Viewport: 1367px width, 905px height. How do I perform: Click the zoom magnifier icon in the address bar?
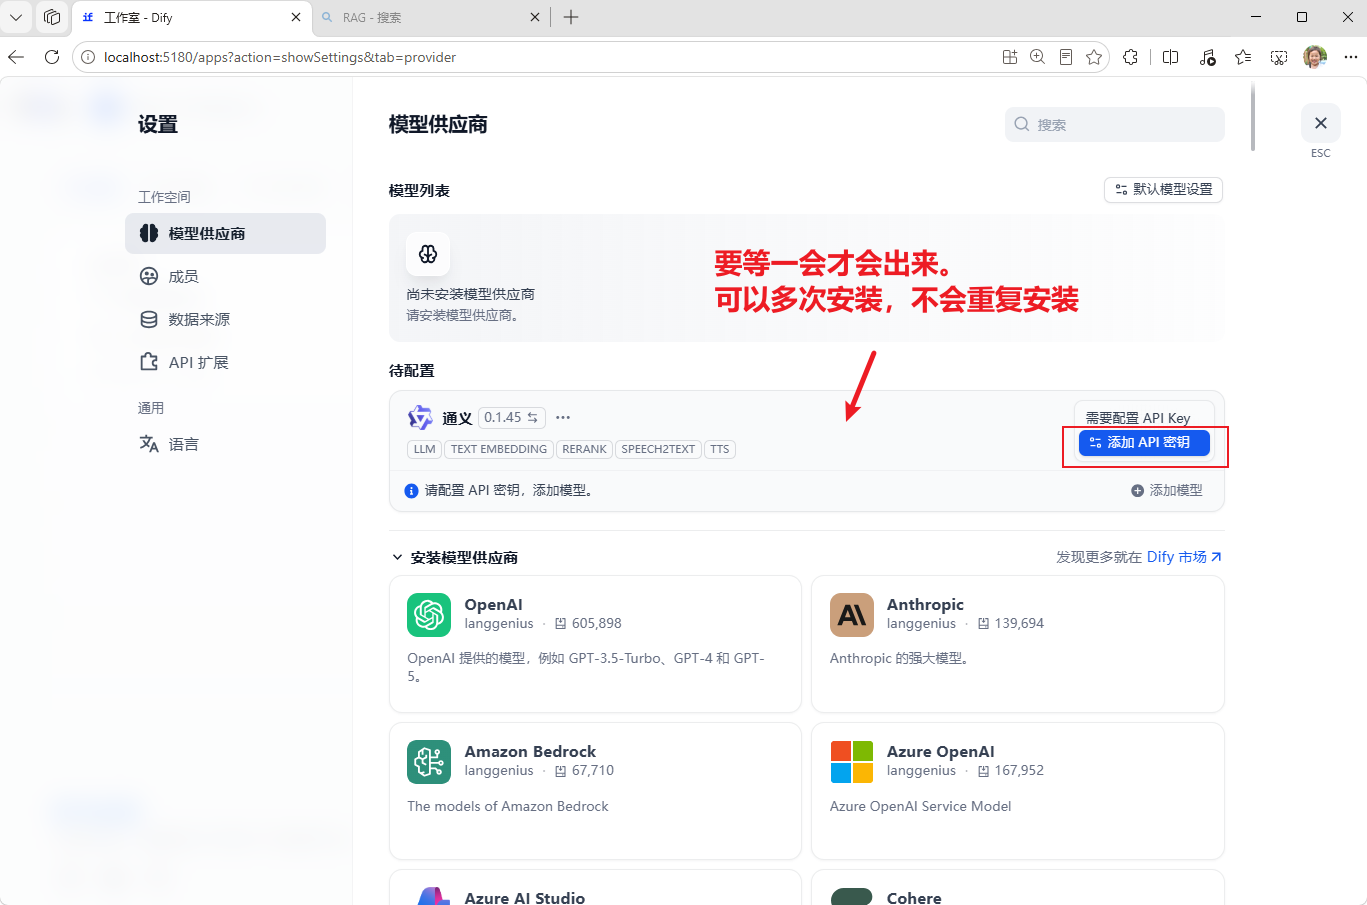[1038, 57]
